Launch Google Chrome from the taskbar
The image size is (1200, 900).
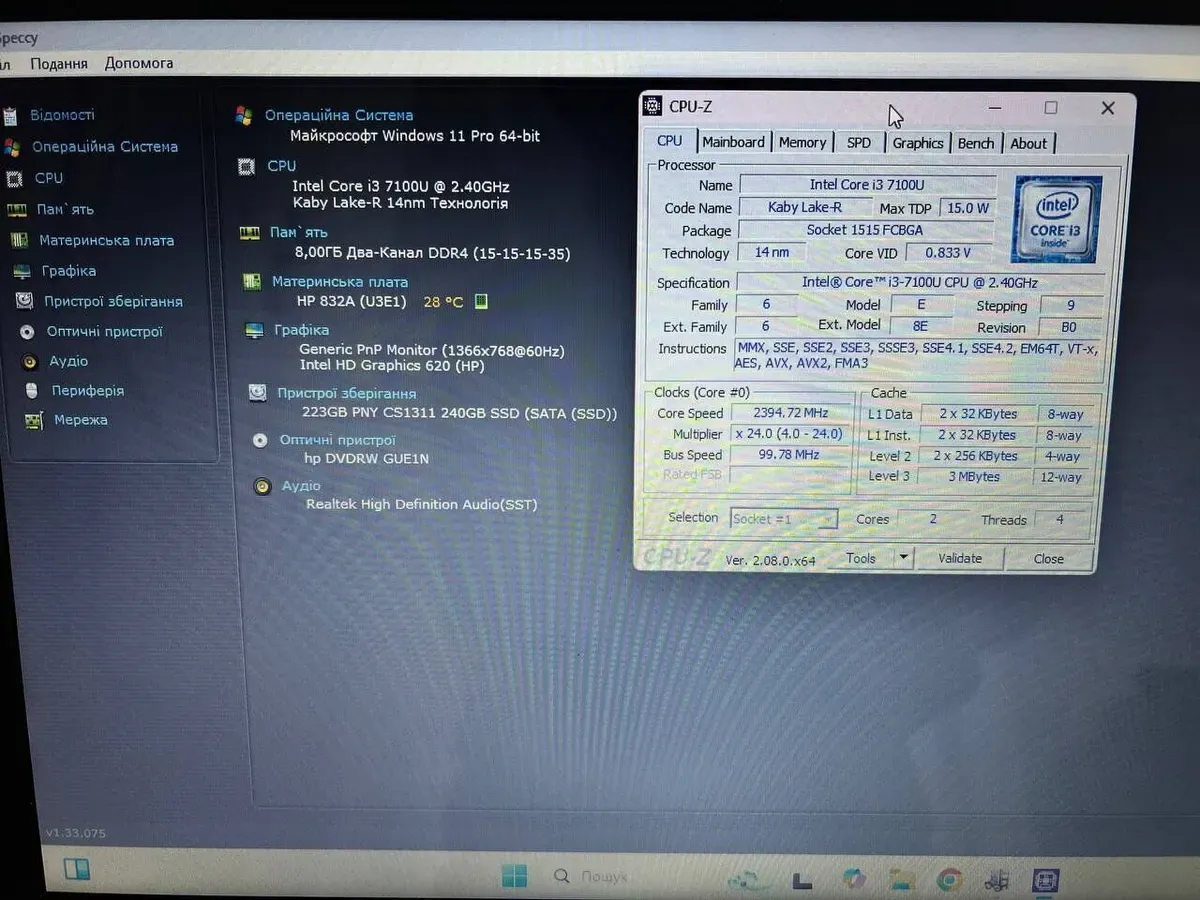point(948,879)
